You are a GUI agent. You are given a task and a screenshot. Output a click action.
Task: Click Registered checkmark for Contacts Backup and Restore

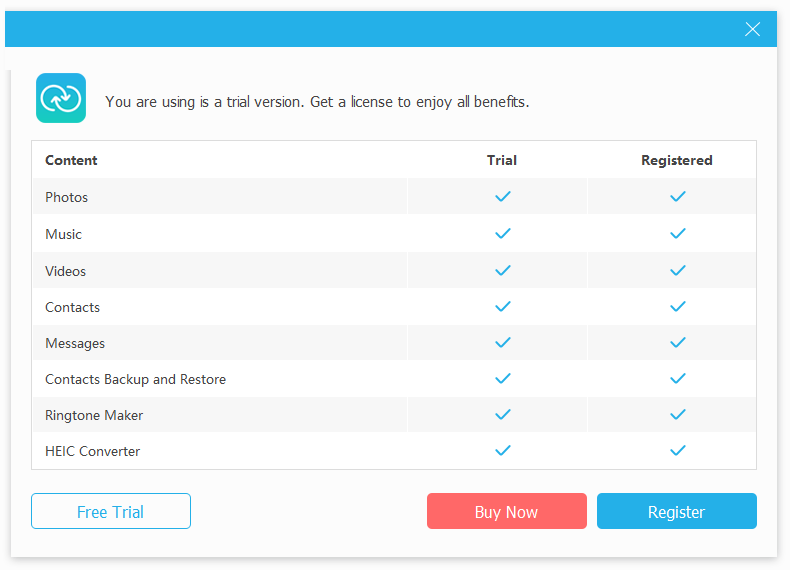point(677,379)
